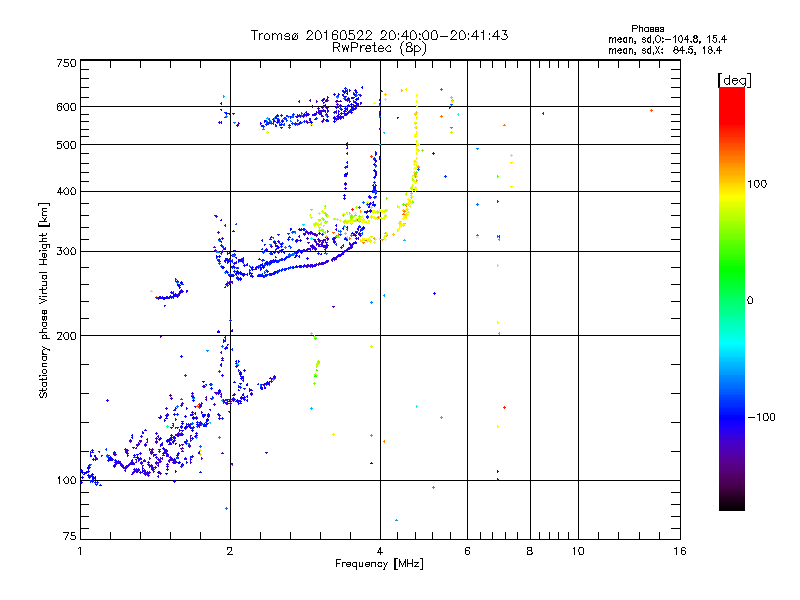Click the x-axis tick label '6'

(467, 551)
